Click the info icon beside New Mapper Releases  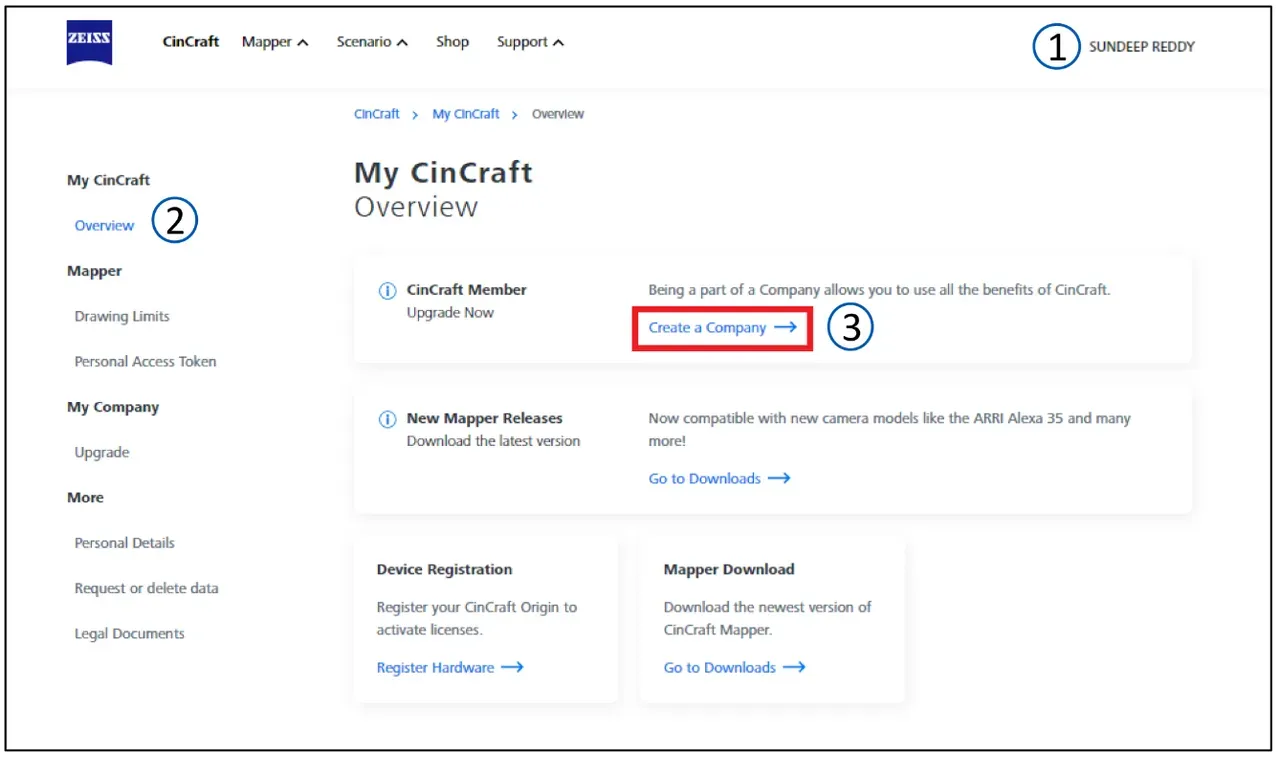click(387, 420)
